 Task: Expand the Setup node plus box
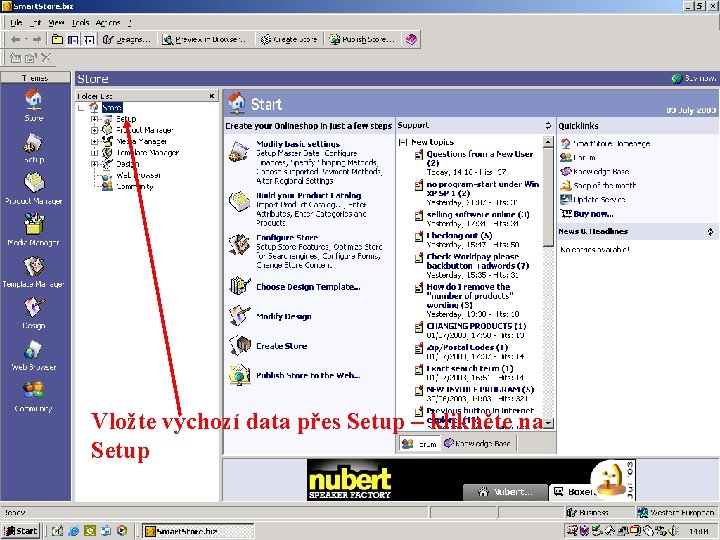(94, 119)
